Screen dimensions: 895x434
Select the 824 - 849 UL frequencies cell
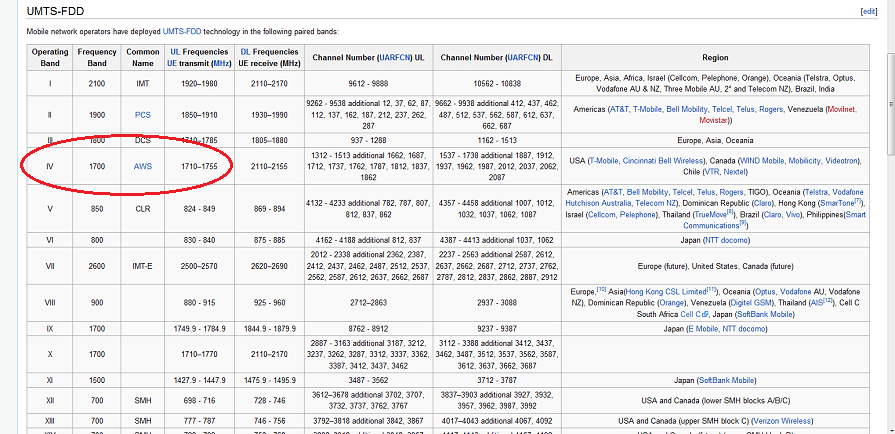tap(199, 209)
